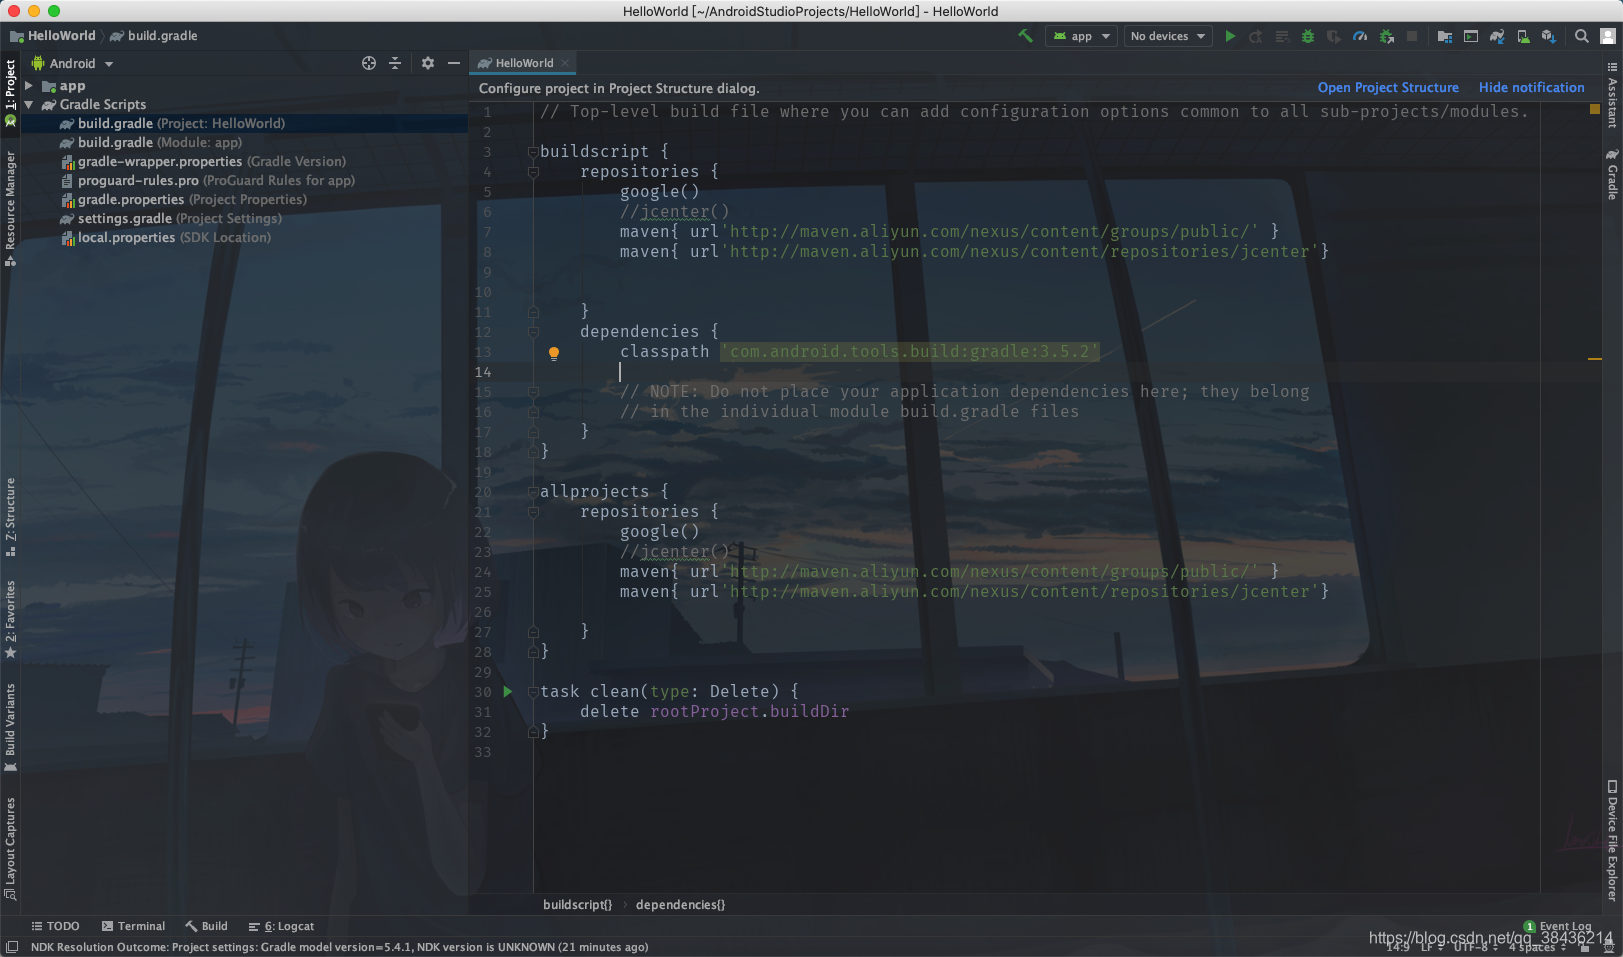Click the yellow warning stripe indicator top right

pyautogui.click(x=1594, y=109)
